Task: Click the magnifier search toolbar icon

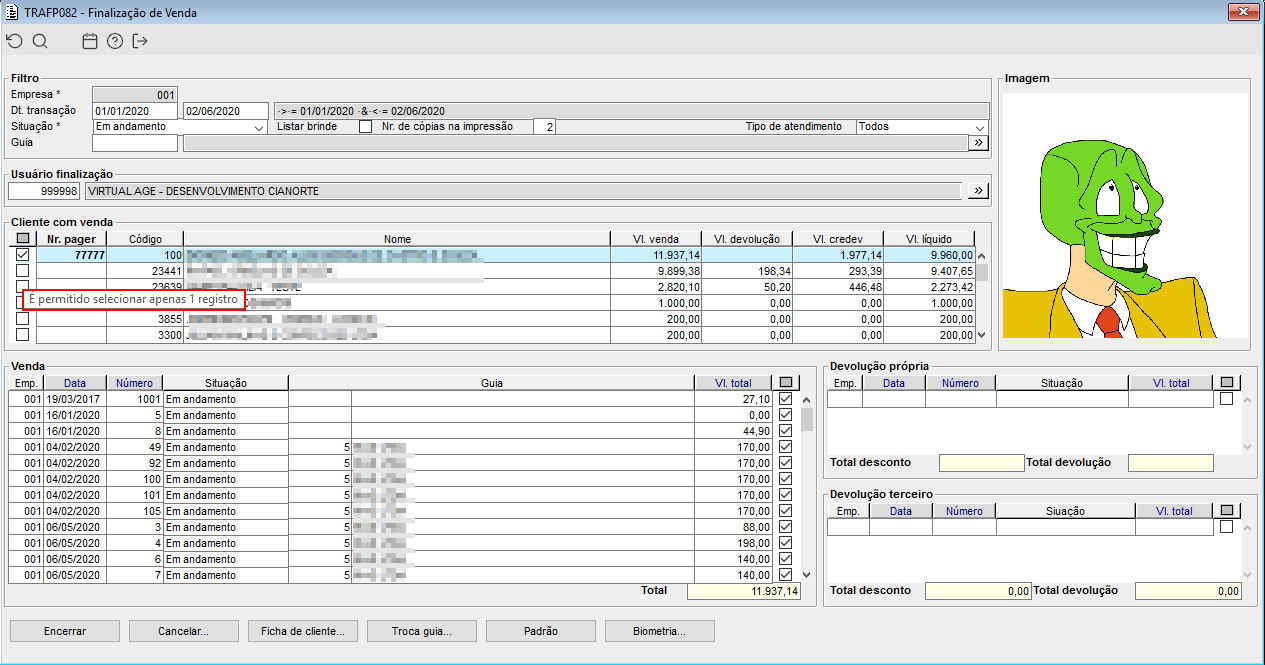Action: 40,41
